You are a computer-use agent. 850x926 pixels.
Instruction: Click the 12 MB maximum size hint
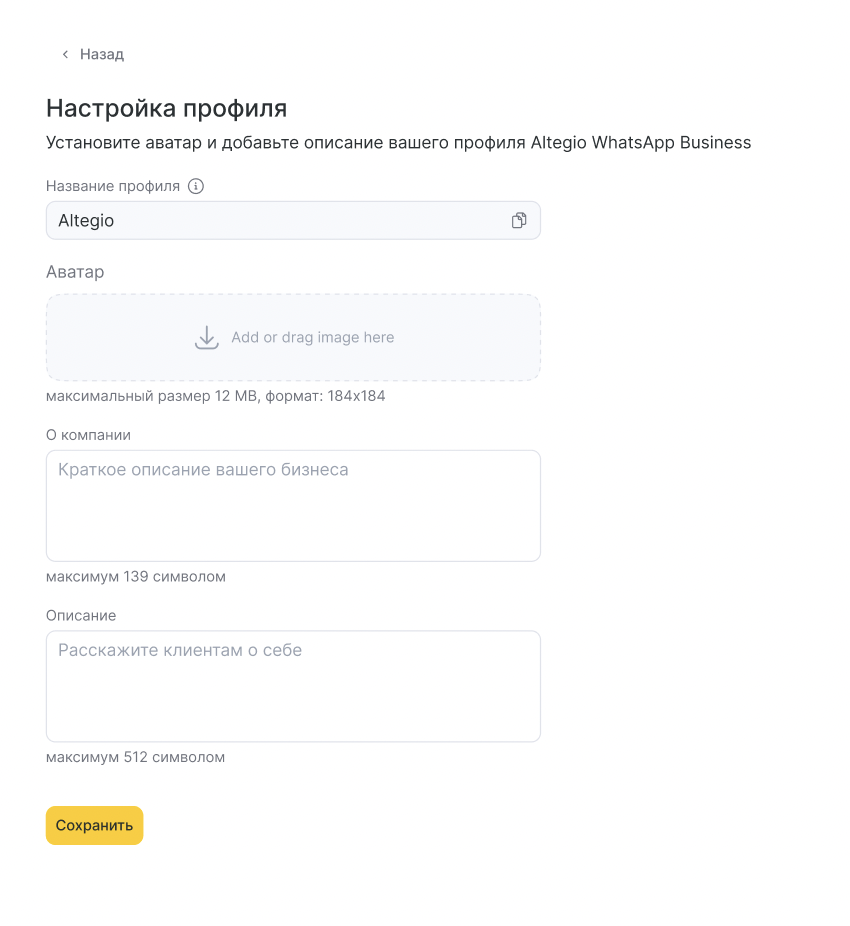(x=215, y=396)
